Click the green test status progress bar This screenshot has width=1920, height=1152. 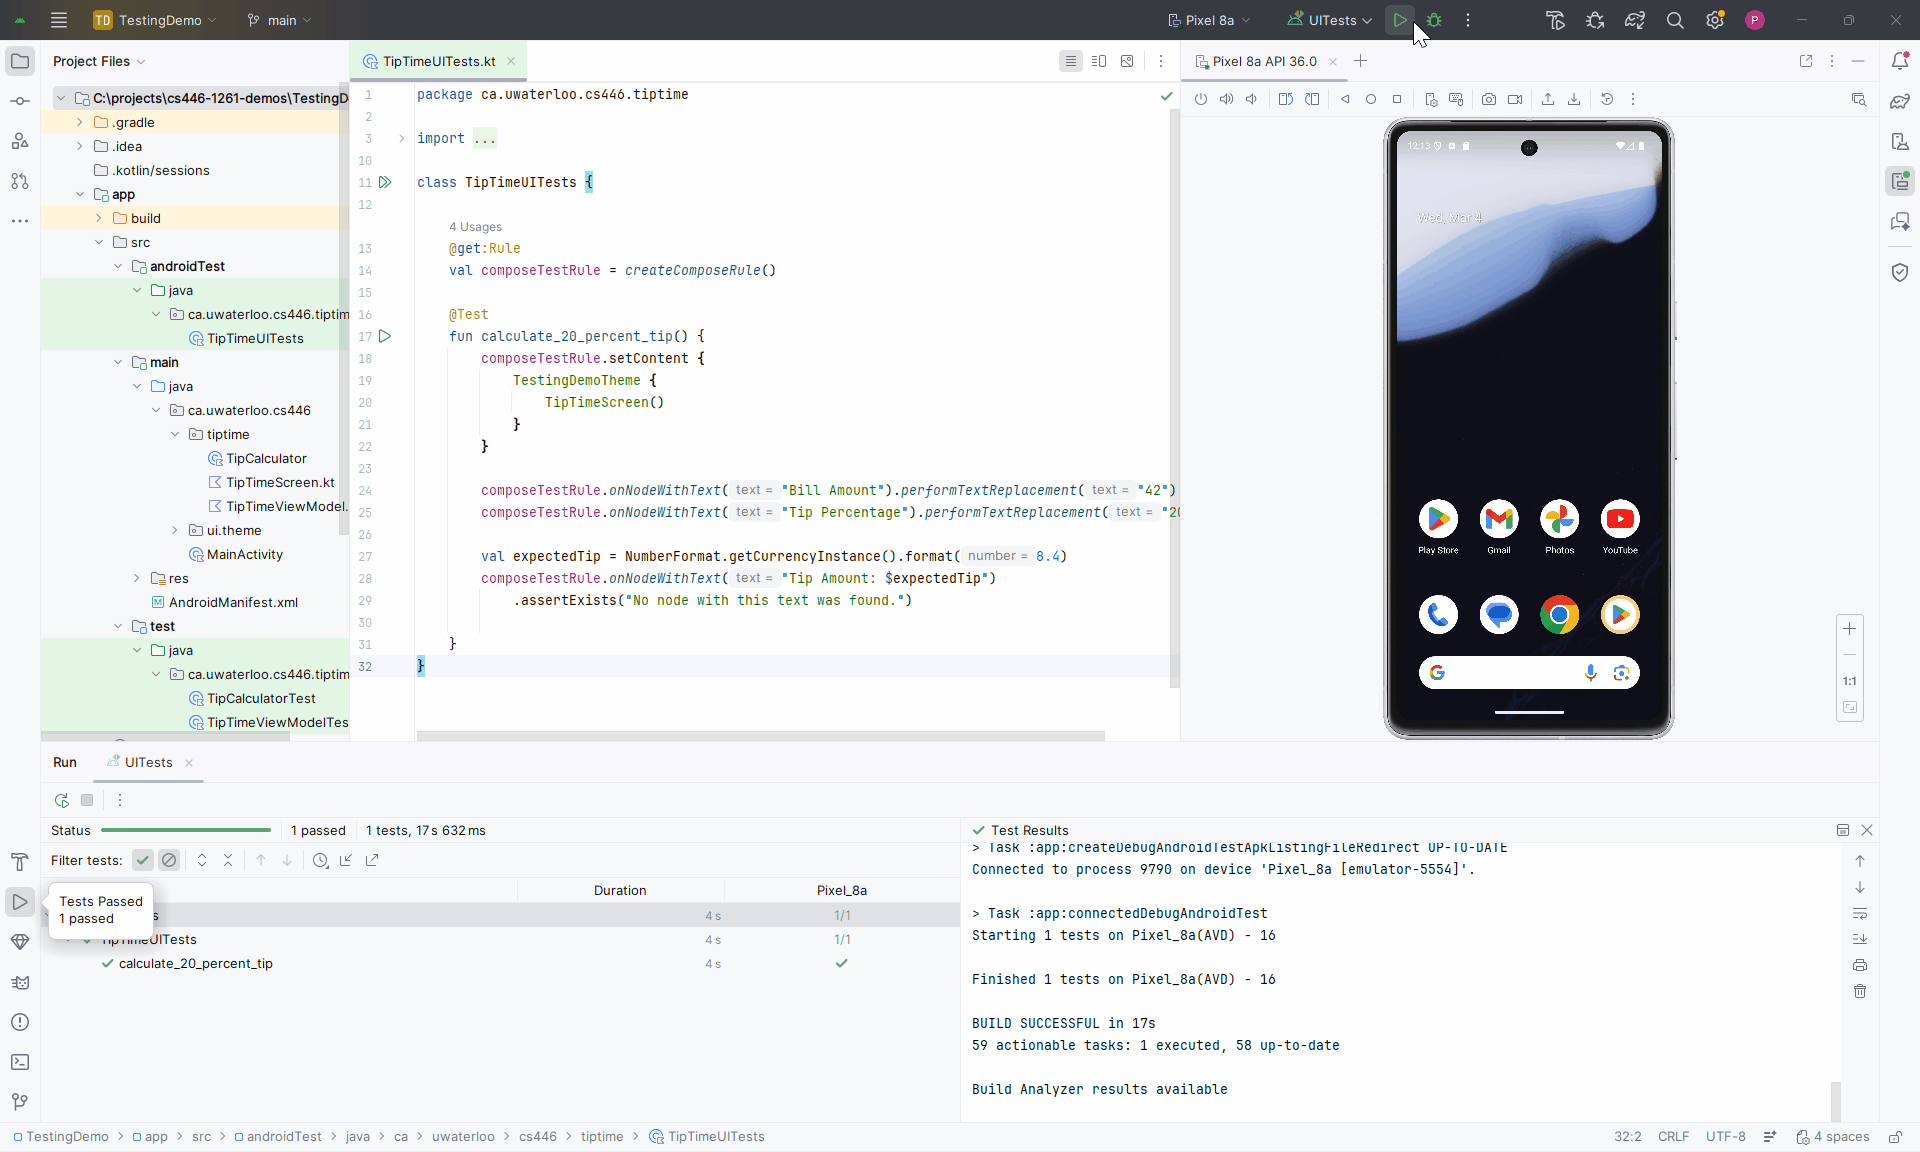185,830
